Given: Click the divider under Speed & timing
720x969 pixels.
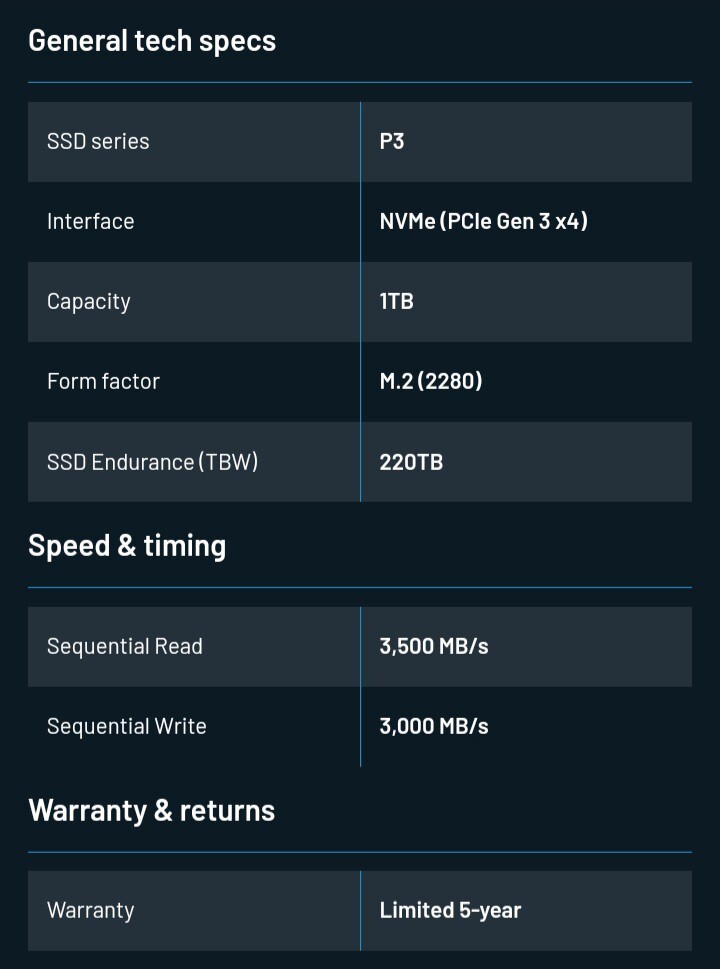Looking at the screenshot, I should pos(360,588).
